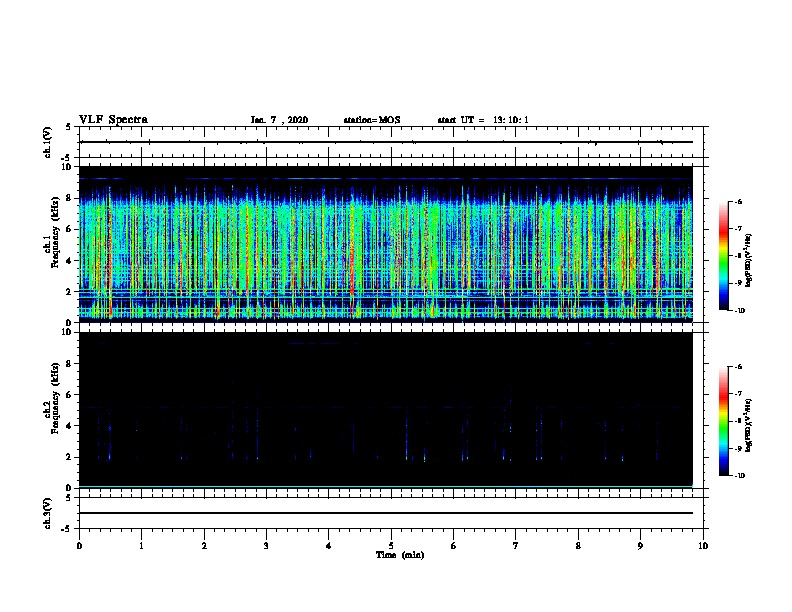Viewport: 792px width, 612px height.
Task: Click the "VLF Spectra" plot title
Action: click(113, 120)
